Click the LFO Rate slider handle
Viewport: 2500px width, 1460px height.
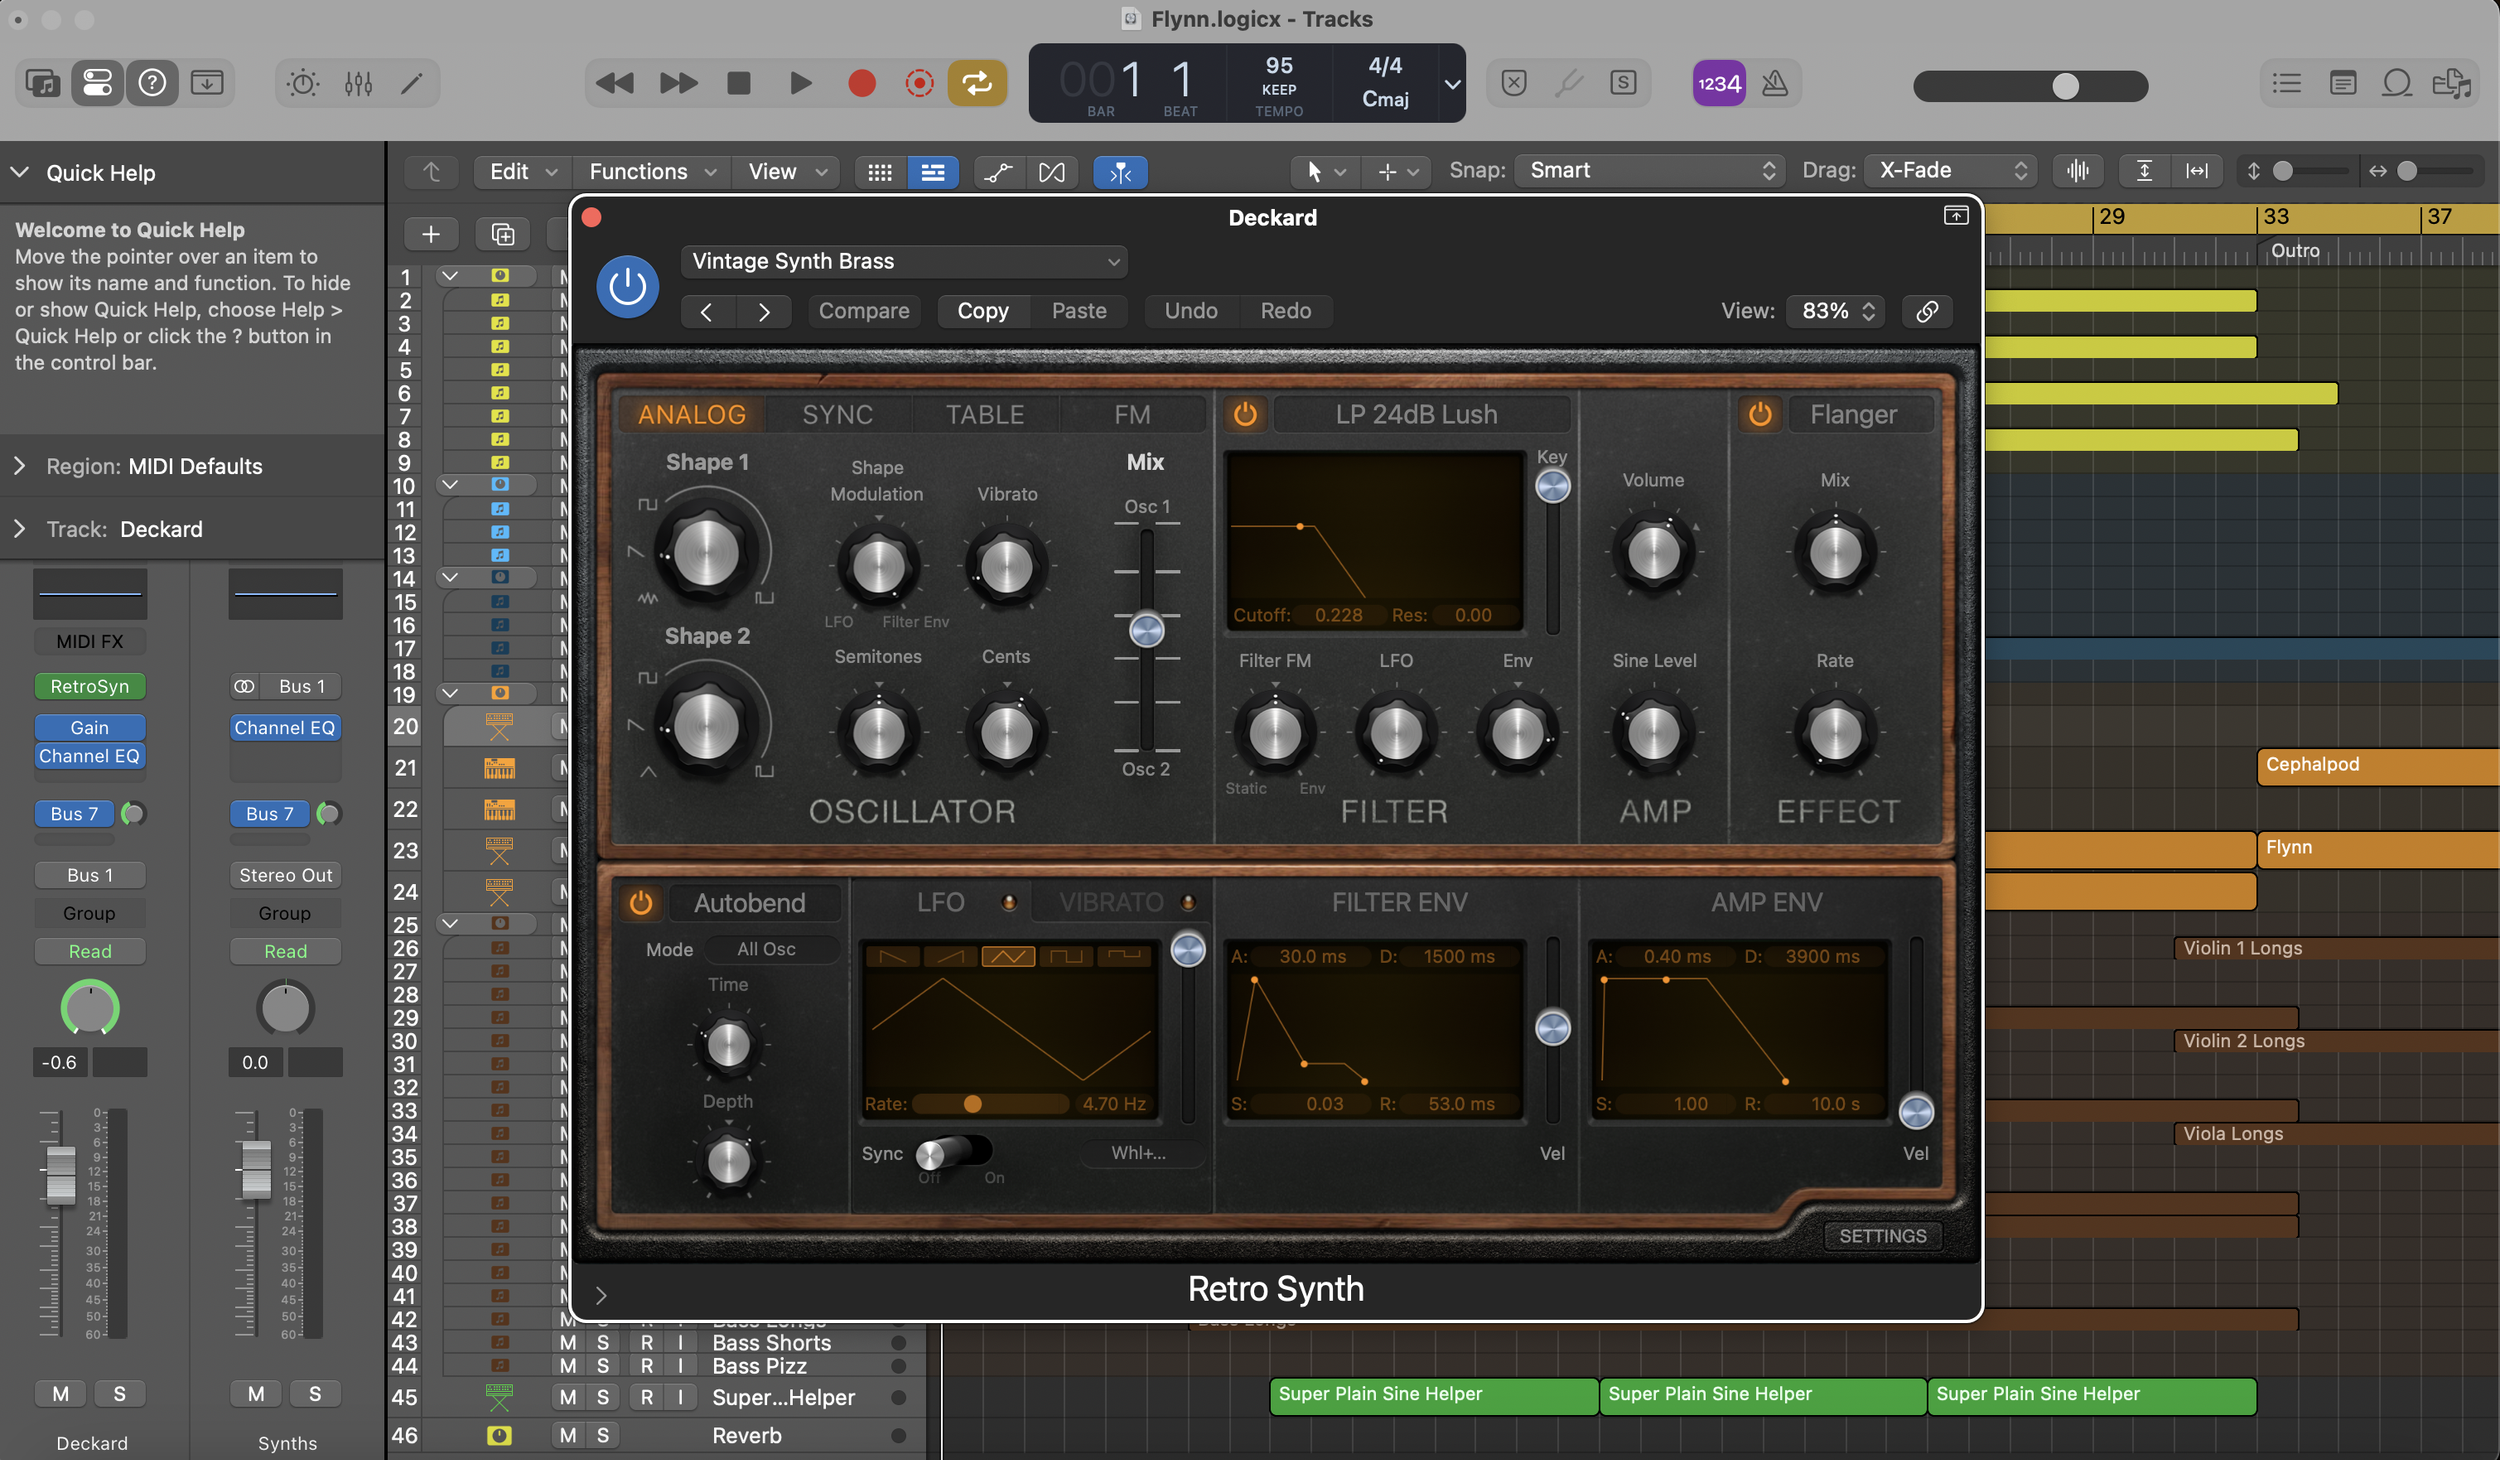(972, 1104)
